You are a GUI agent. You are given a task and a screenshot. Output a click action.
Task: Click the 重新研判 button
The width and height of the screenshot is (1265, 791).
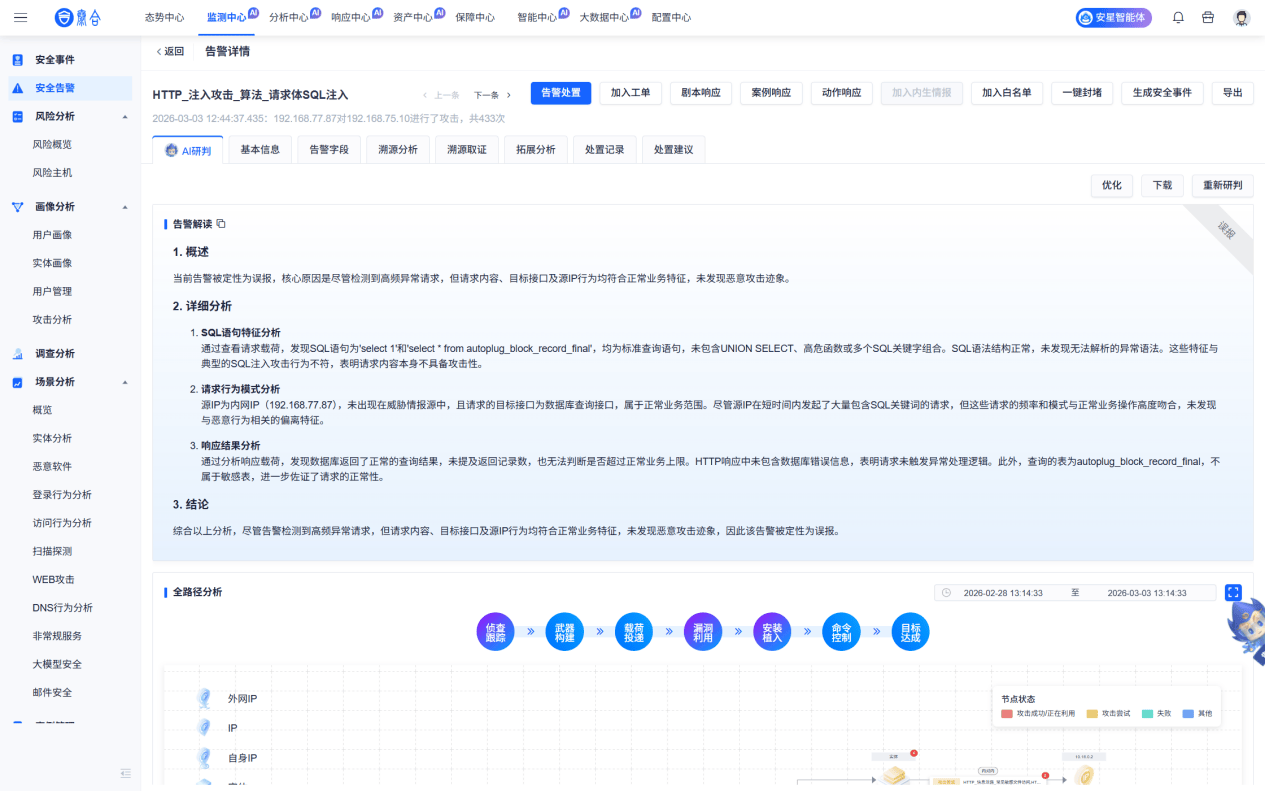1222,185
